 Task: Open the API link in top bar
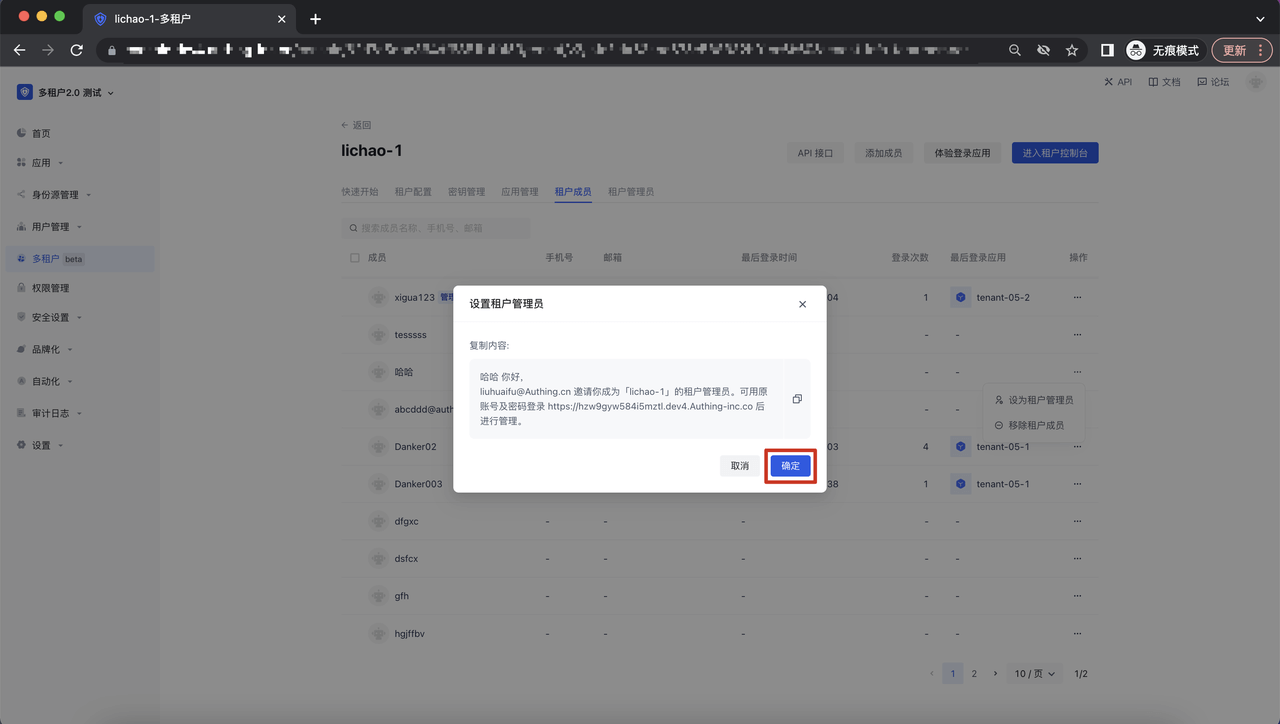pos(1118,82)
